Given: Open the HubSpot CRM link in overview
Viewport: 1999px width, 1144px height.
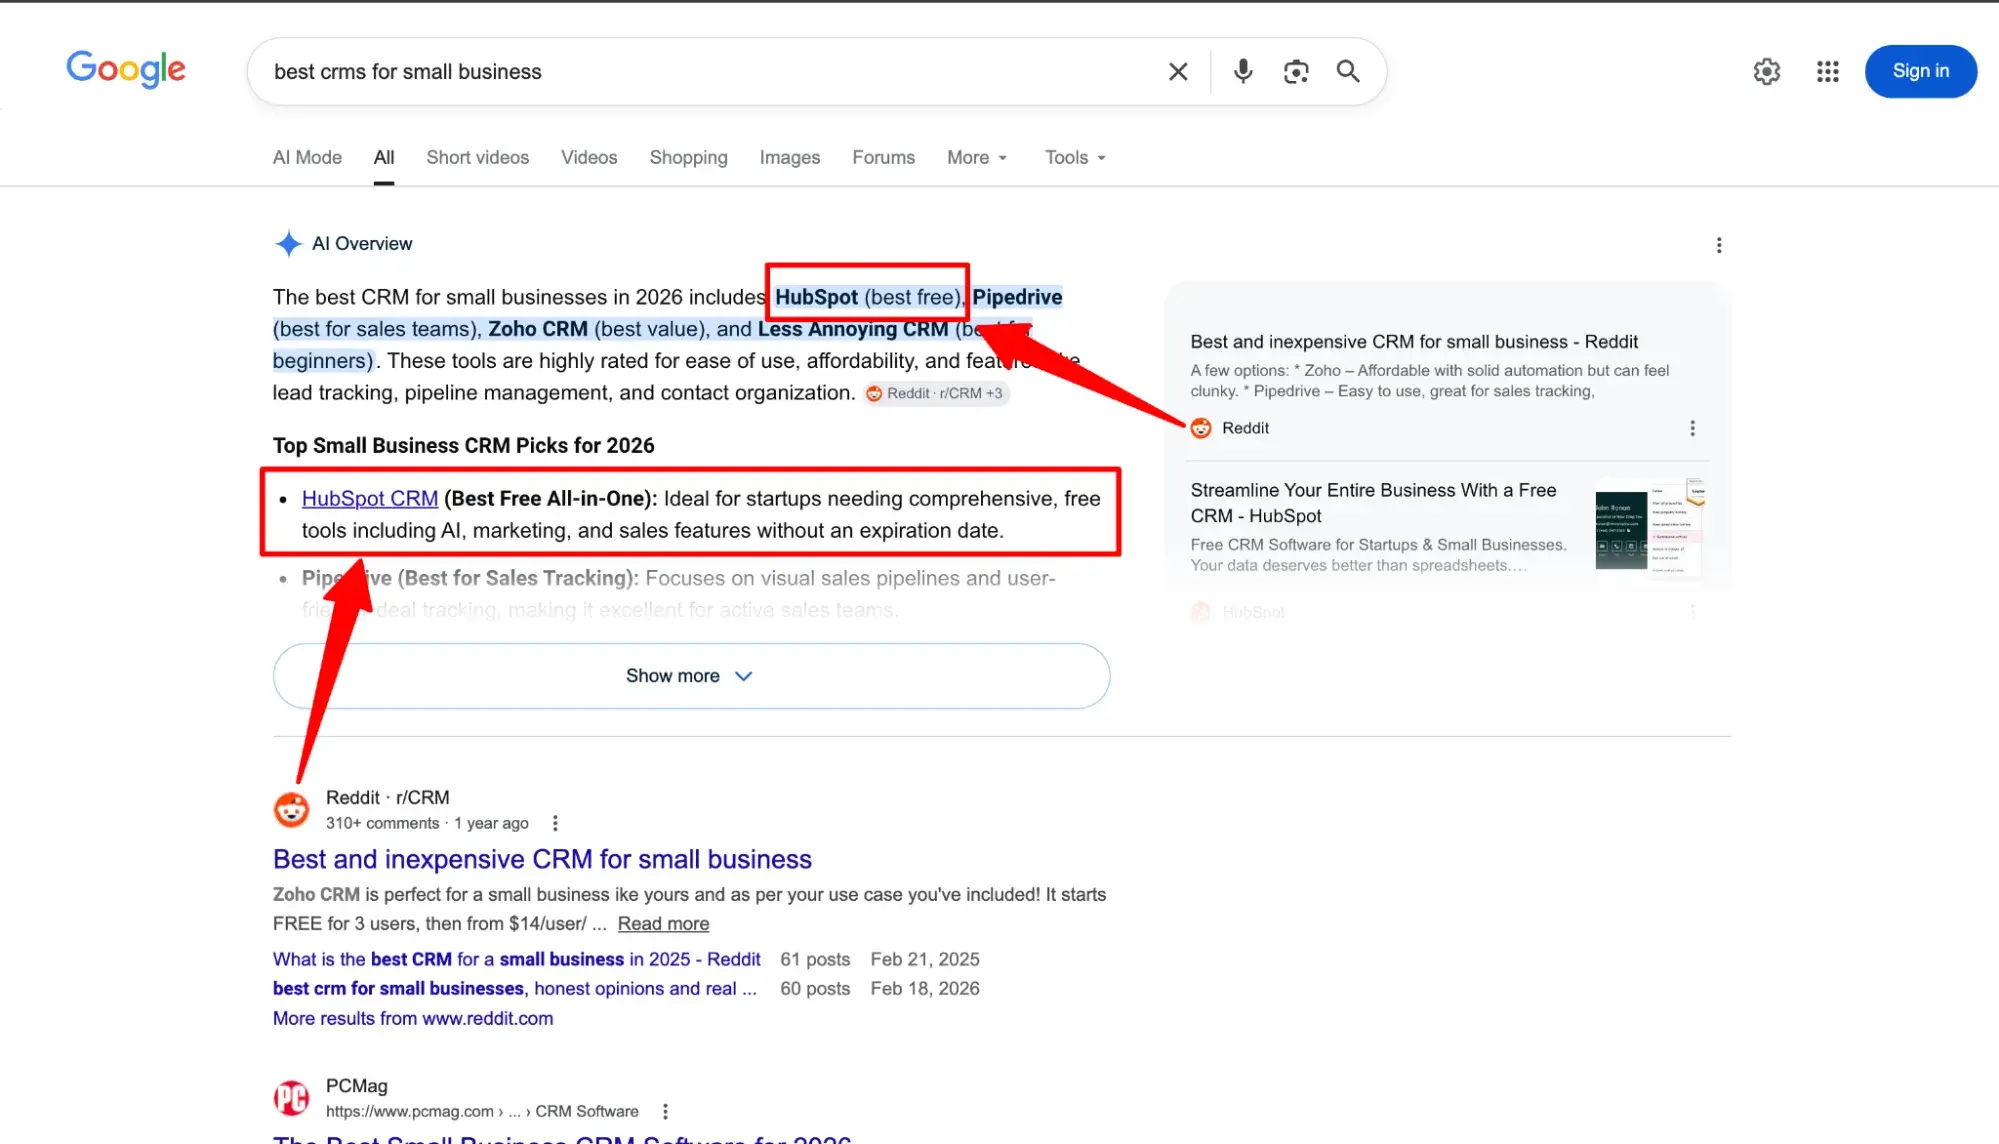Looking at the screenshot, I should (x=370, y=498).
